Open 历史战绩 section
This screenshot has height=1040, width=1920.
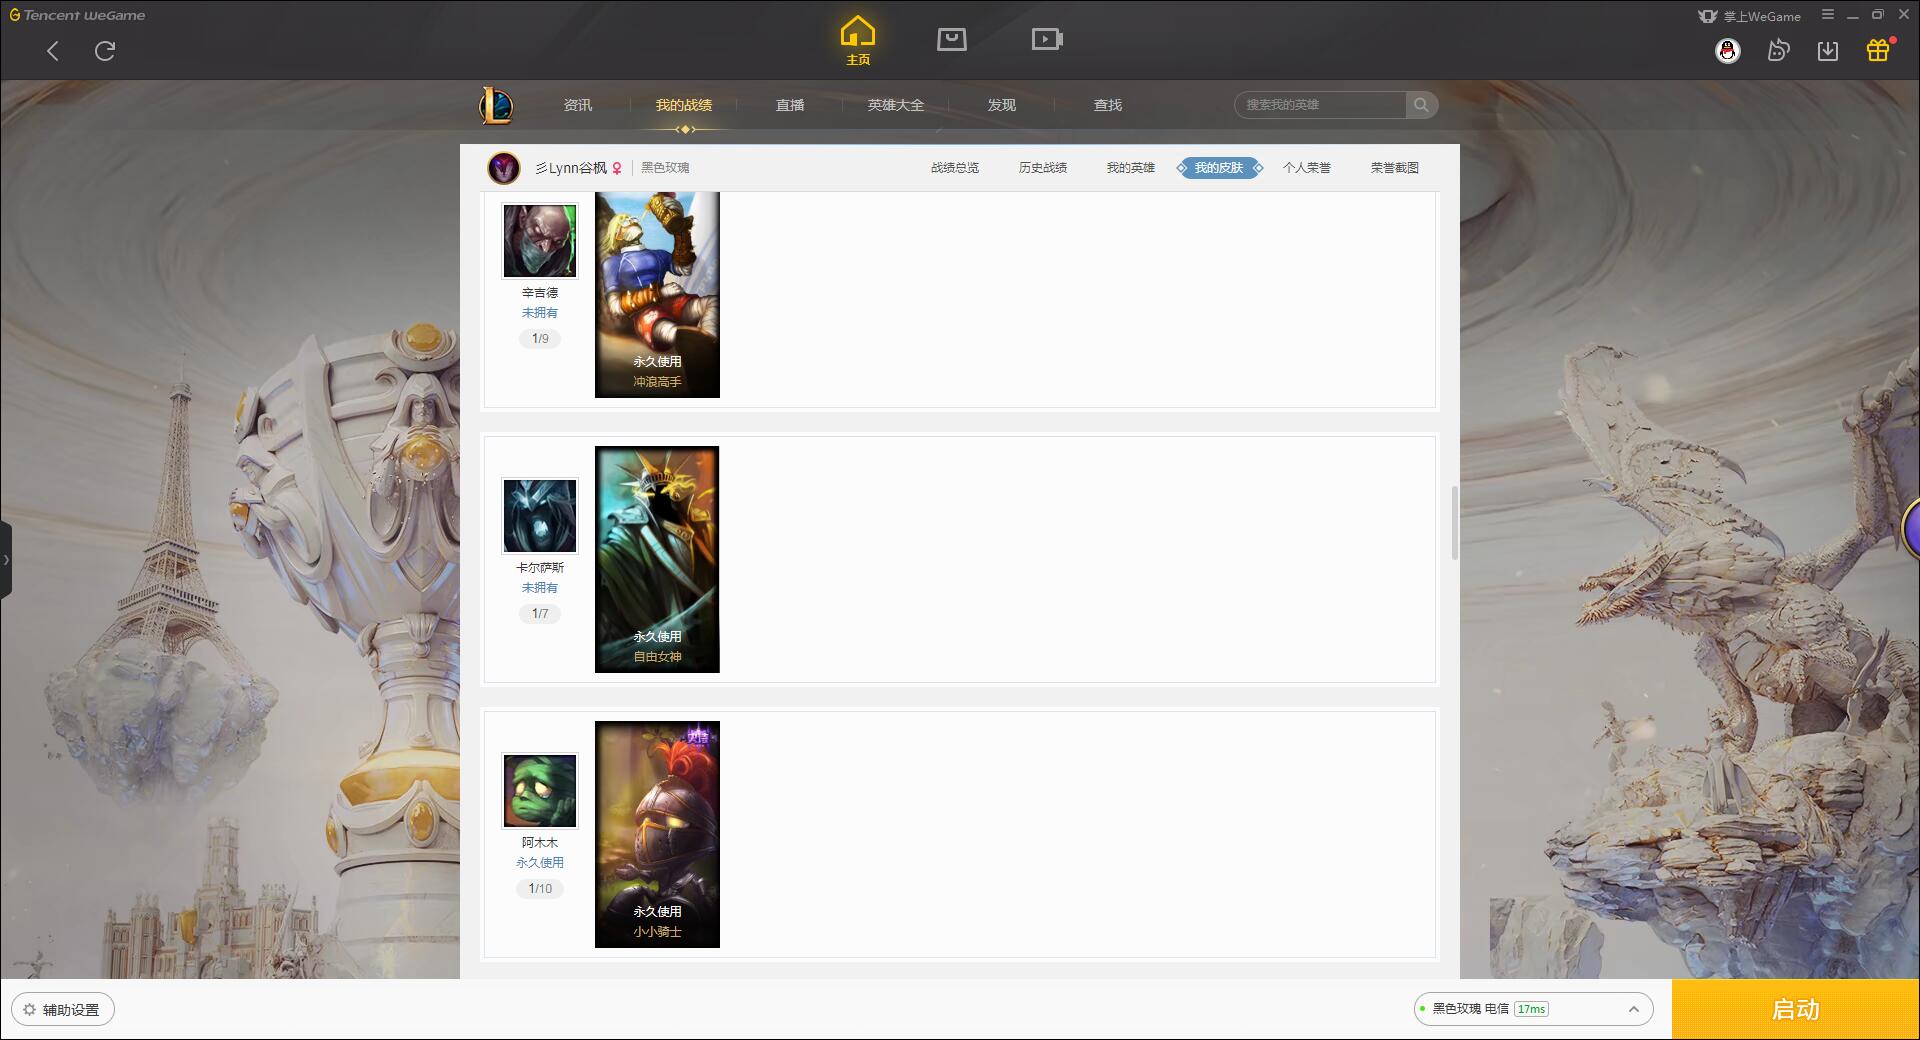click(x=1043, y=168)
